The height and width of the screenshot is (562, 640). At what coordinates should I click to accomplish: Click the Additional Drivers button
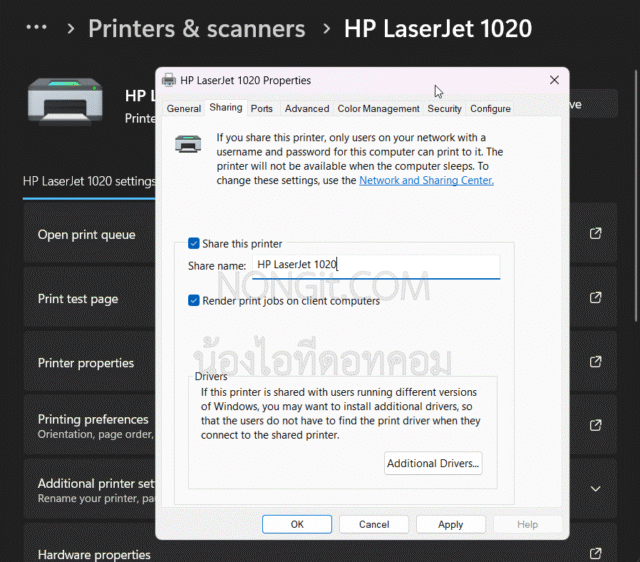click(433, 463)
